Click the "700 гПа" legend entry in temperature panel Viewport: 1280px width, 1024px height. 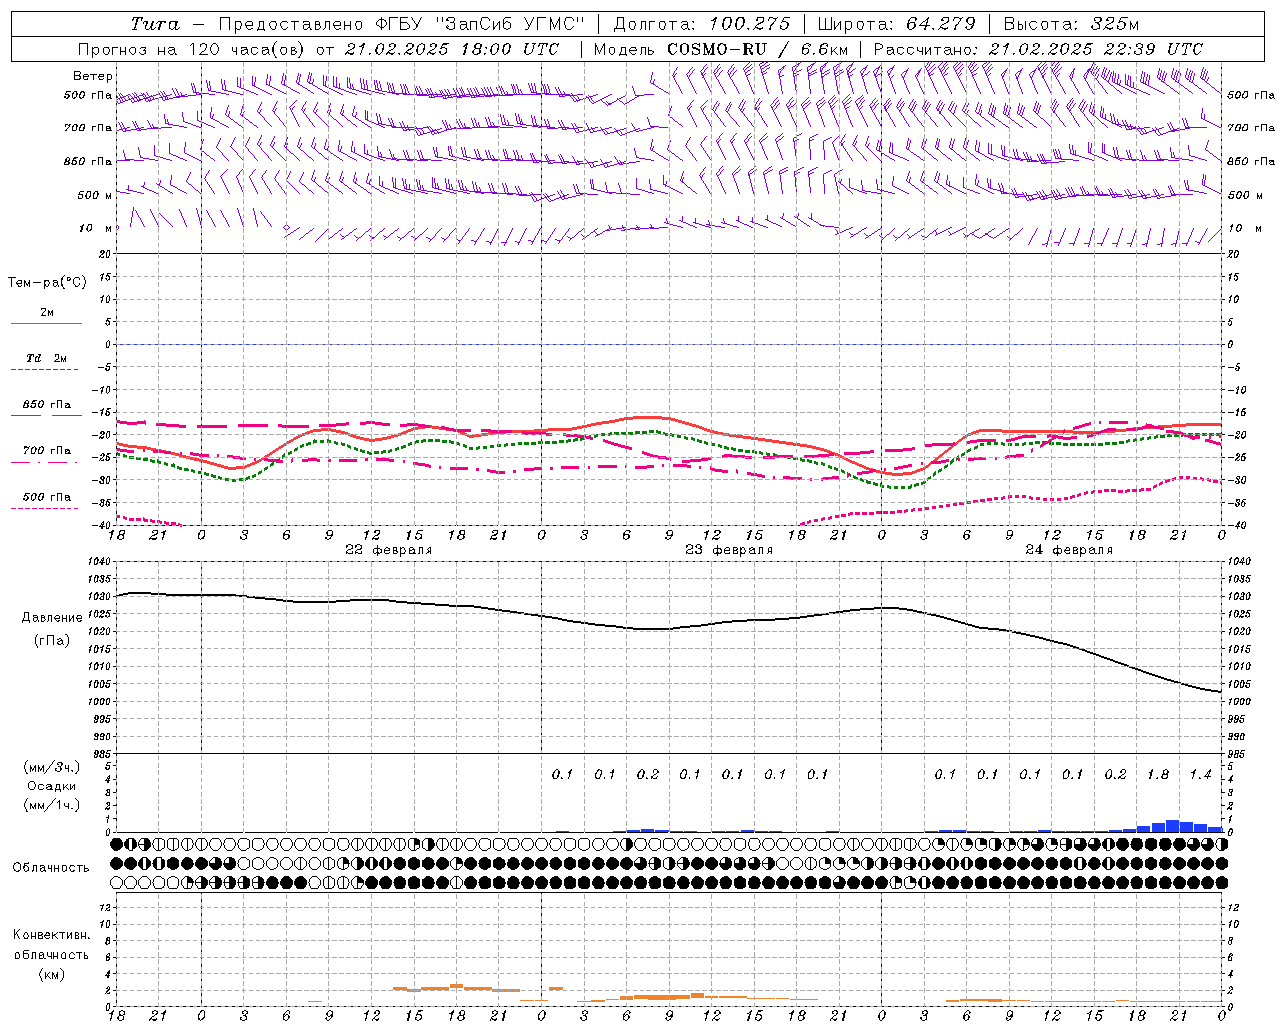click(47, 451)
